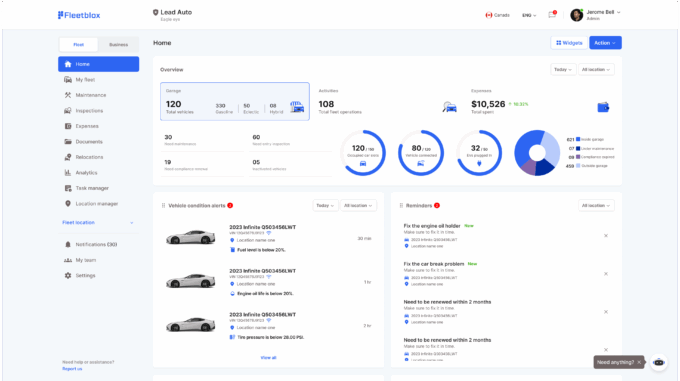This screenshot has width=680, height=381.
Task: Open Expenses in the sidebar
Action: coord(98,126)
